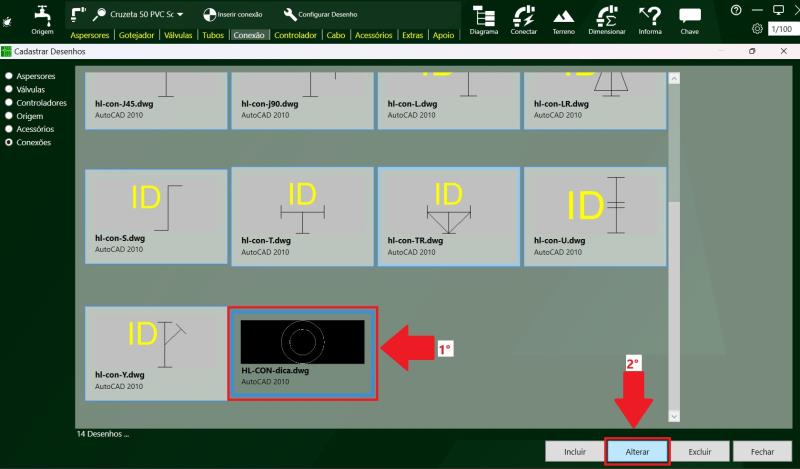Image resolution: width=800 pixels, height=469 pixels.
Task: Click scrollbar down arrow in drawings list
Action: (673, 415)
